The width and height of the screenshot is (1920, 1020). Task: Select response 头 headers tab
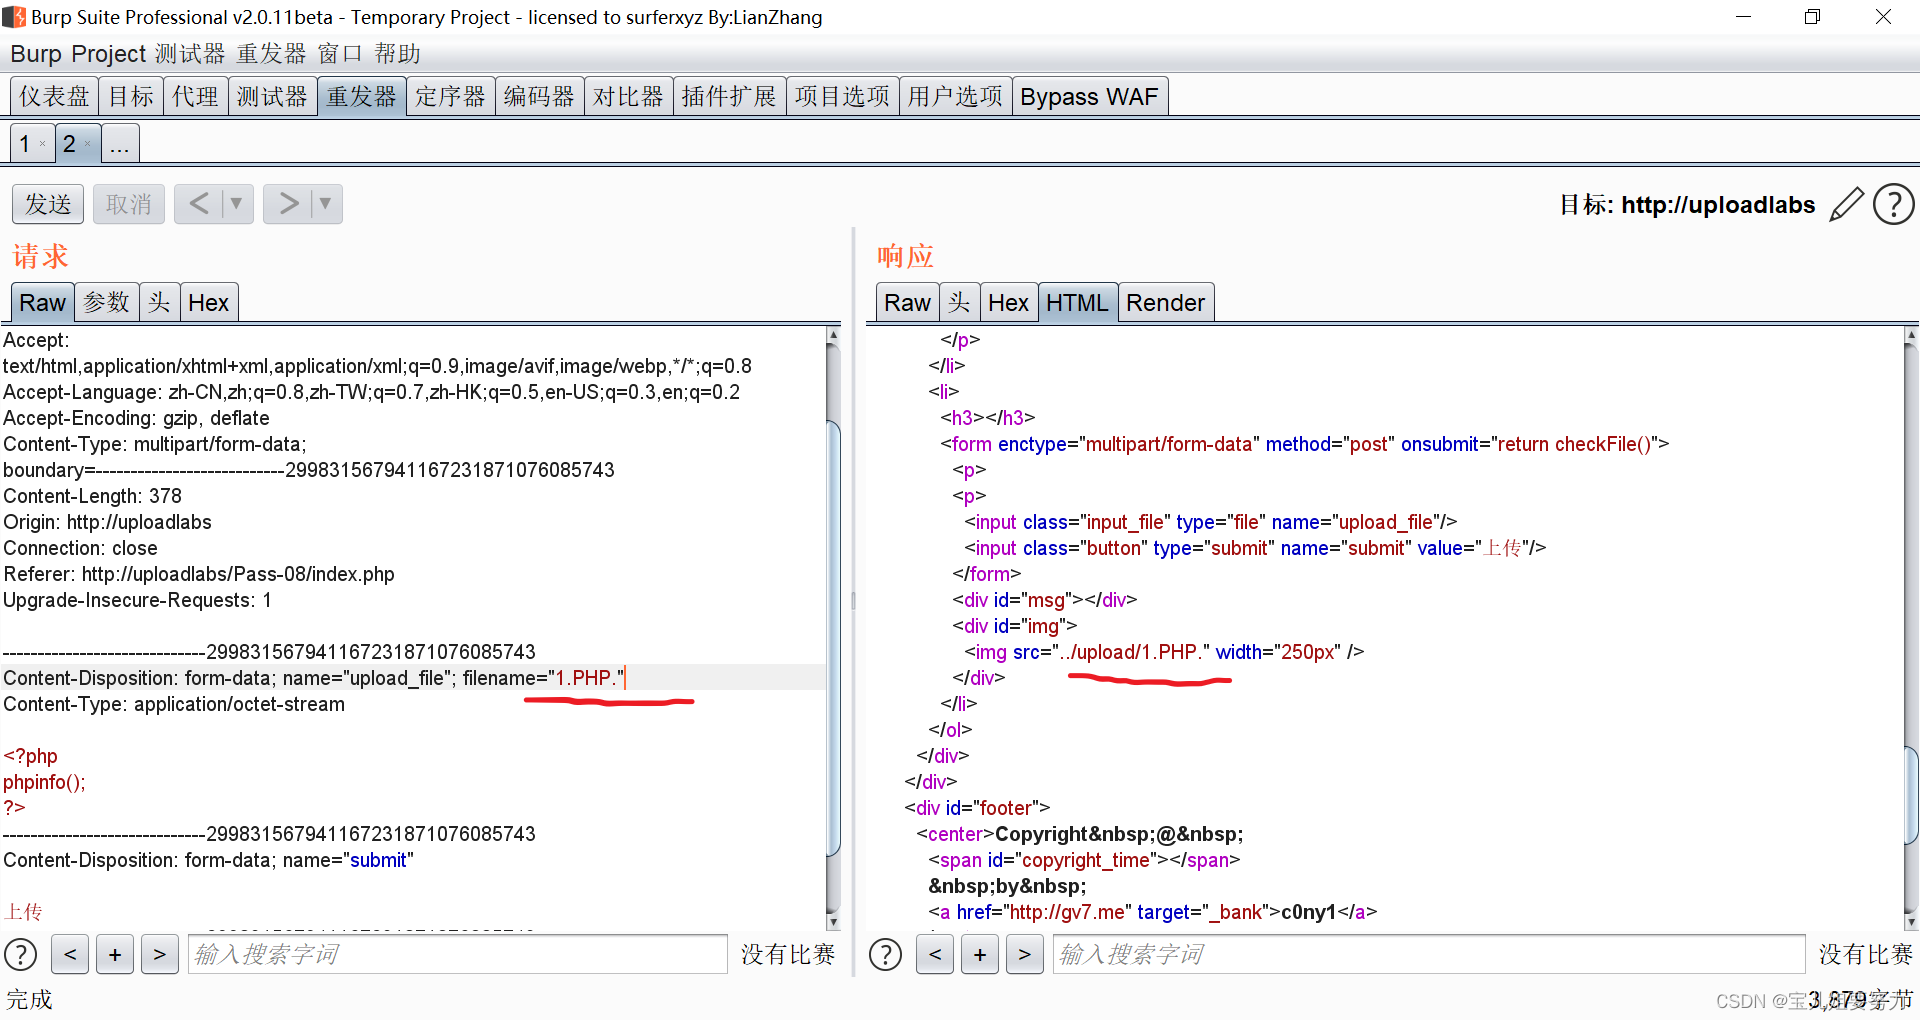coord(959,302)
